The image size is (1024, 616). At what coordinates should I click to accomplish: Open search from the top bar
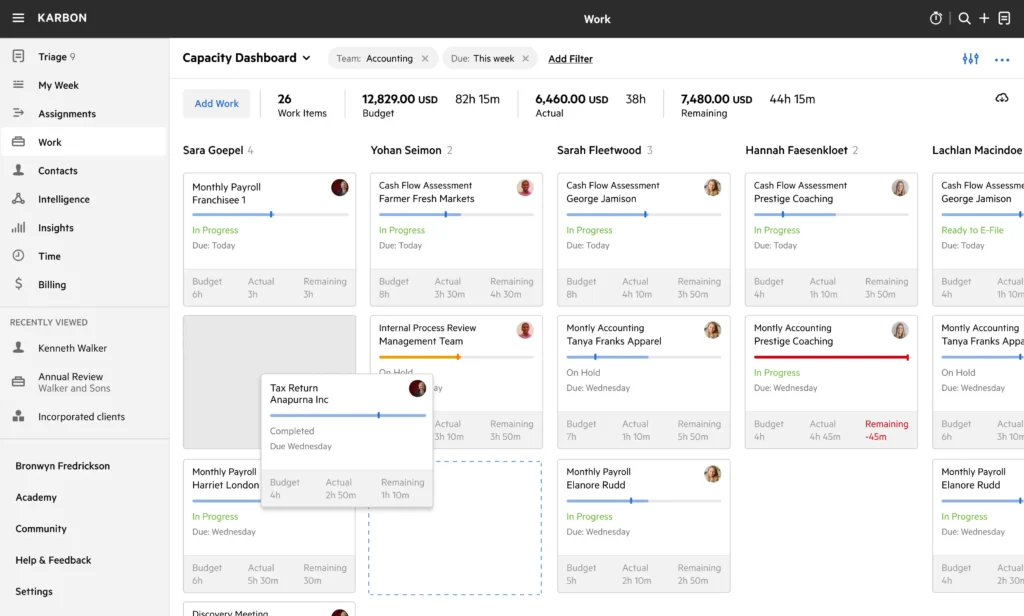963,18
